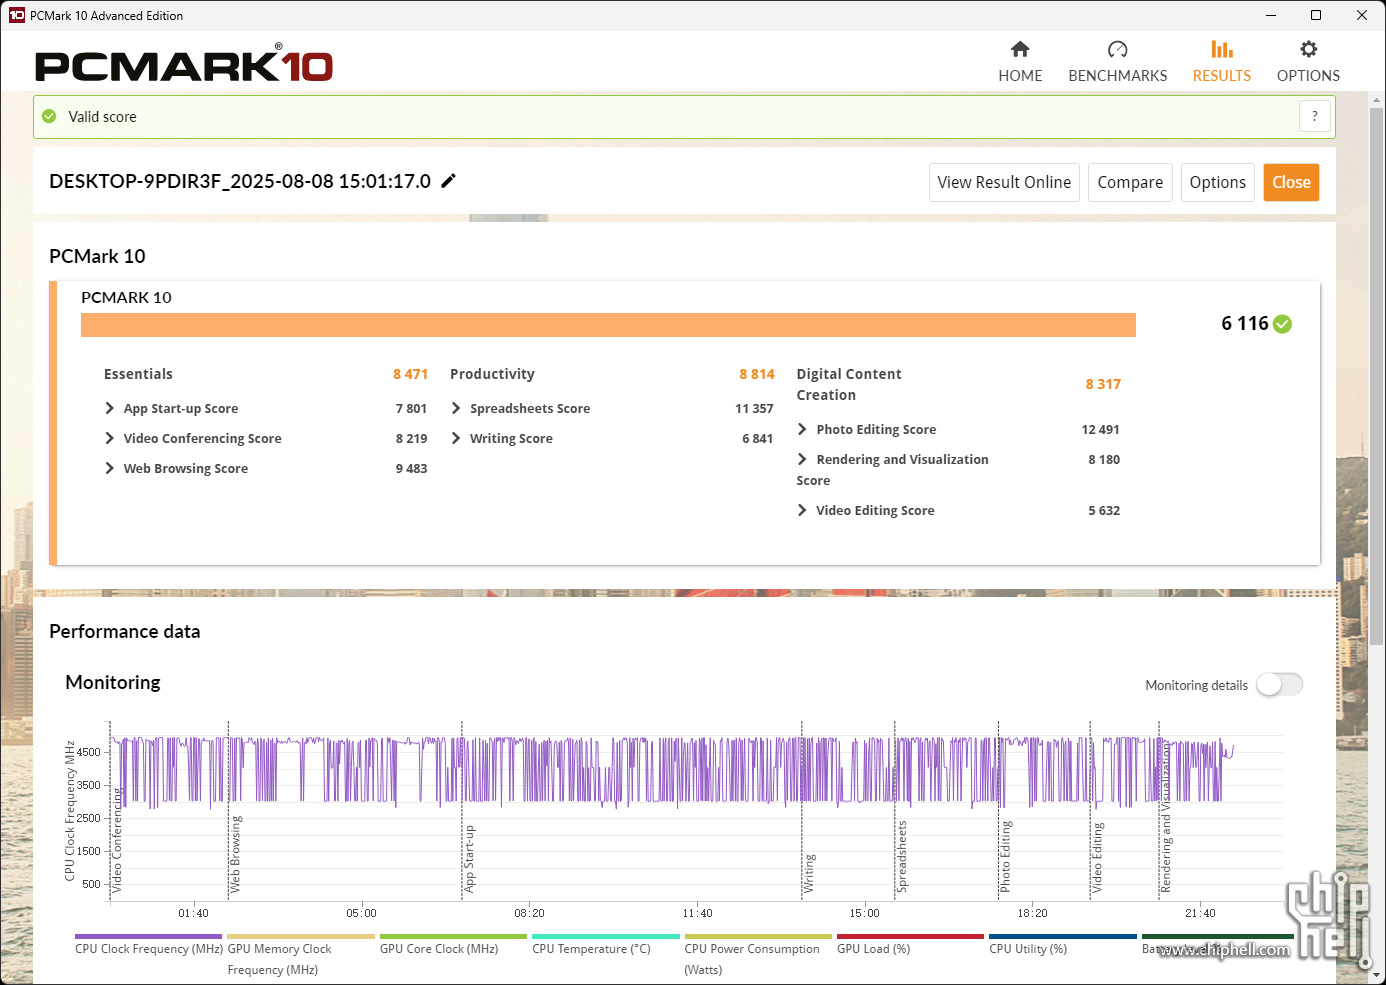Switch to BENCHMARKS tab

point(1117,62)
